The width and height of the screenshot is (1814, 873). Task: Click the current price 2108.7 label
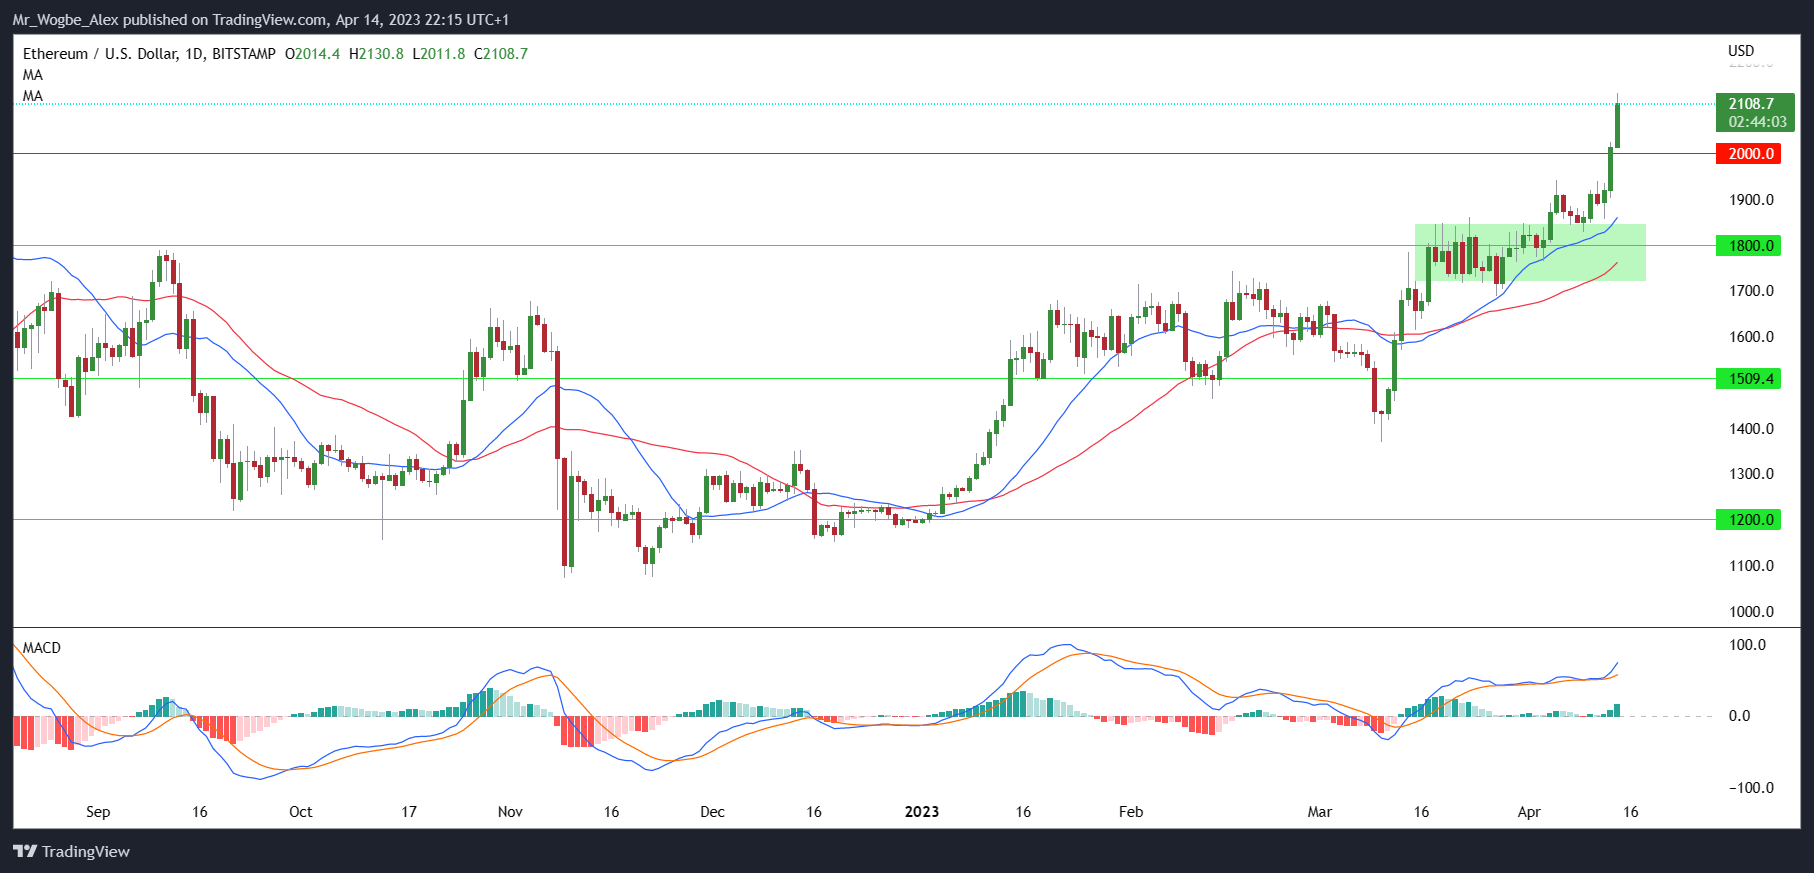point(1751,104)
